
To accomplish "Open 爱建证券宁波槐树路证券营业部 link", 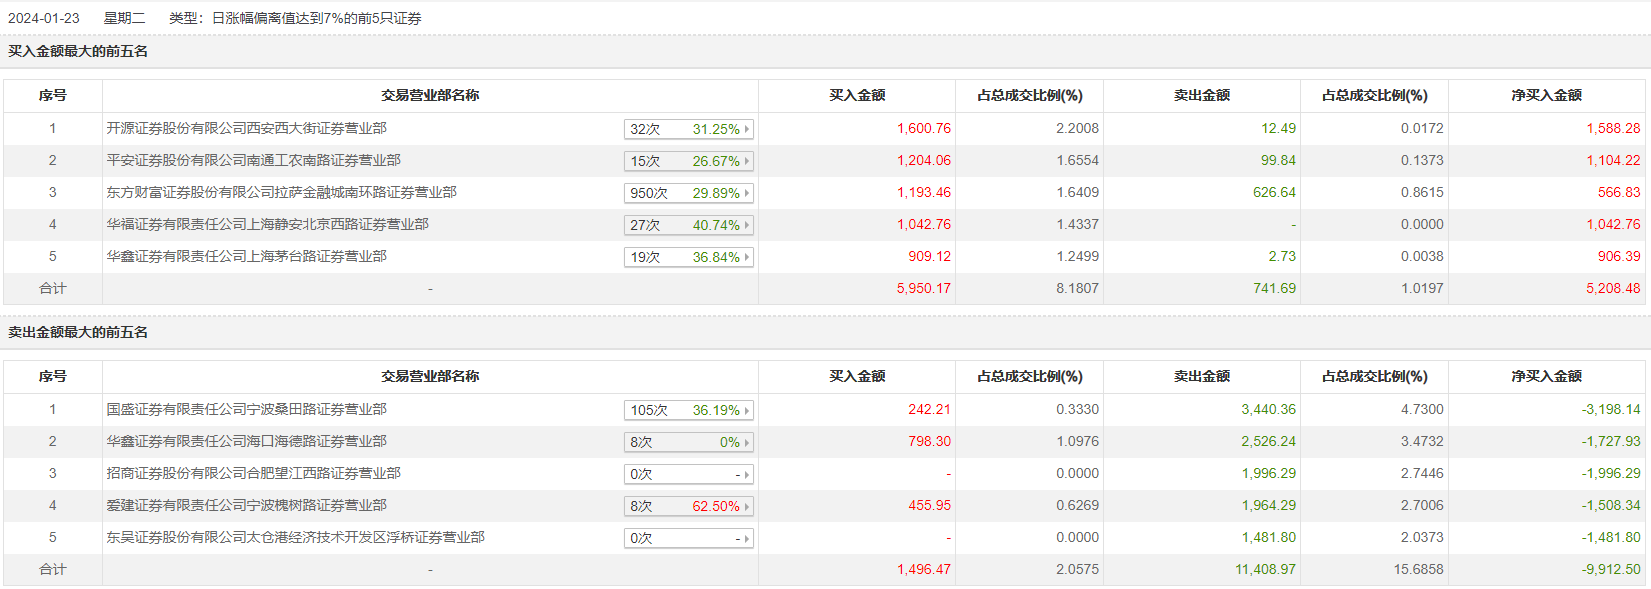I will point(246,506).
